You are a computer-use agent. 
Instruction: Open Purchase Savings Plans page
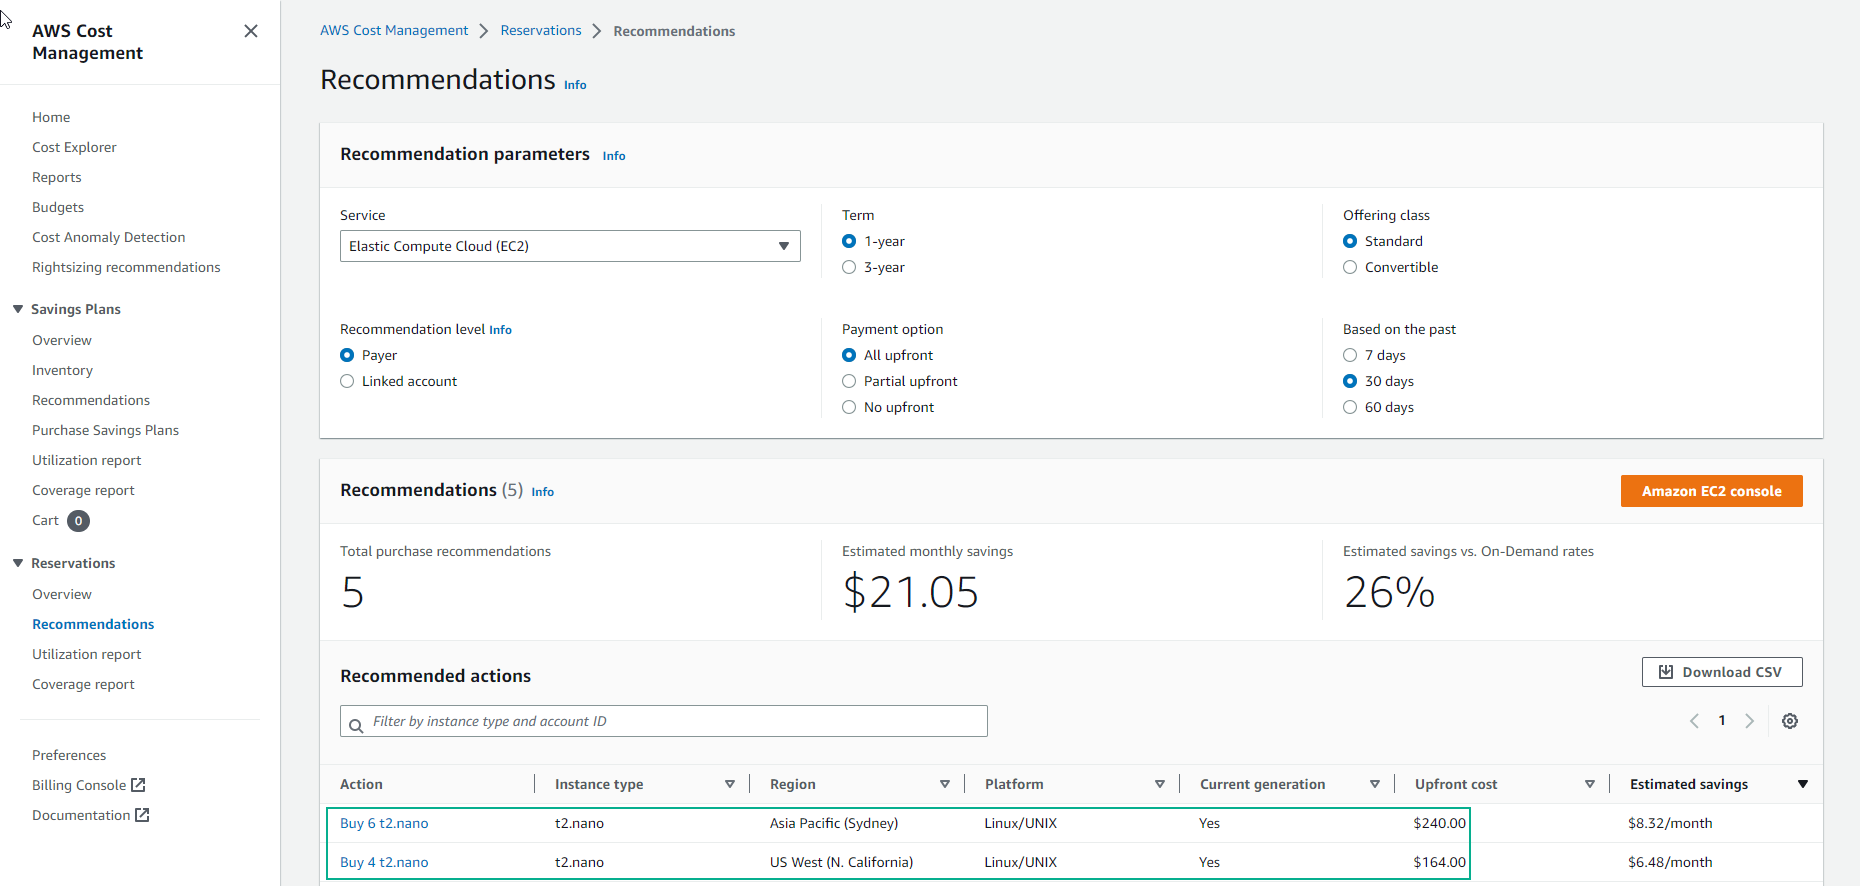[x=105, y=430]
